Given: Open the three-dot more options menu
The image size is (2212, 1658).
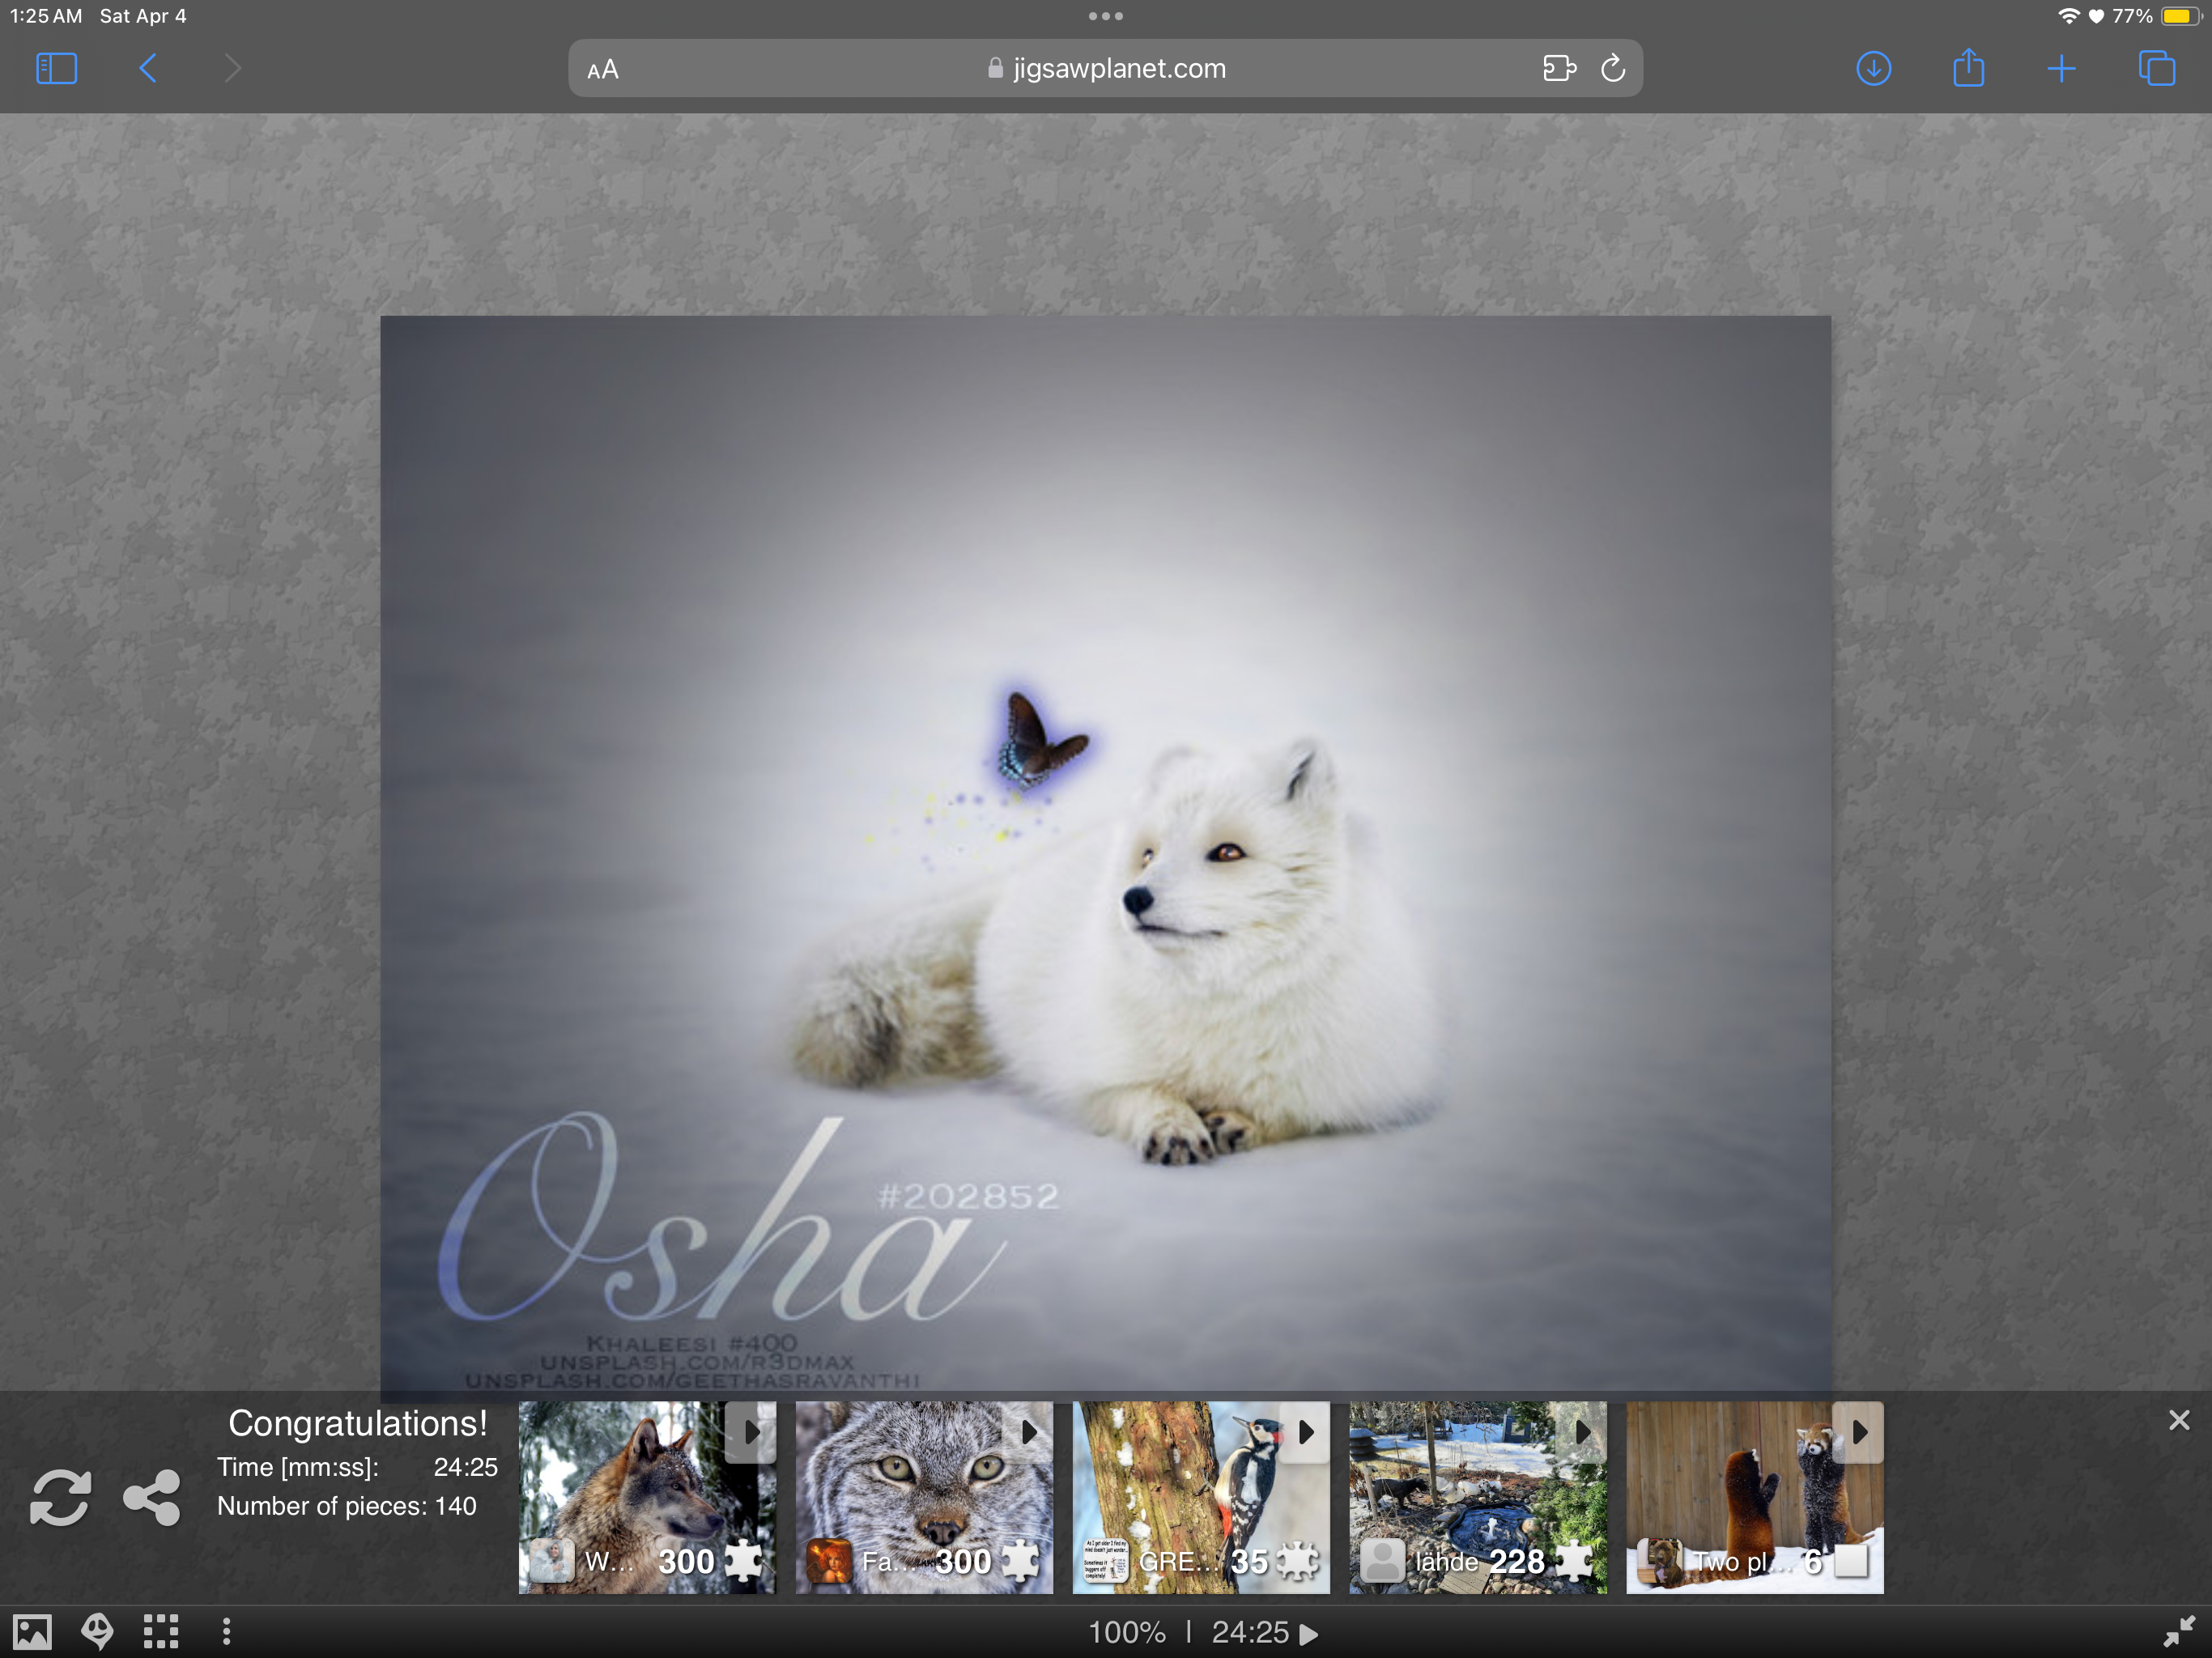Looking at the screenshot, I should 227,1632.
